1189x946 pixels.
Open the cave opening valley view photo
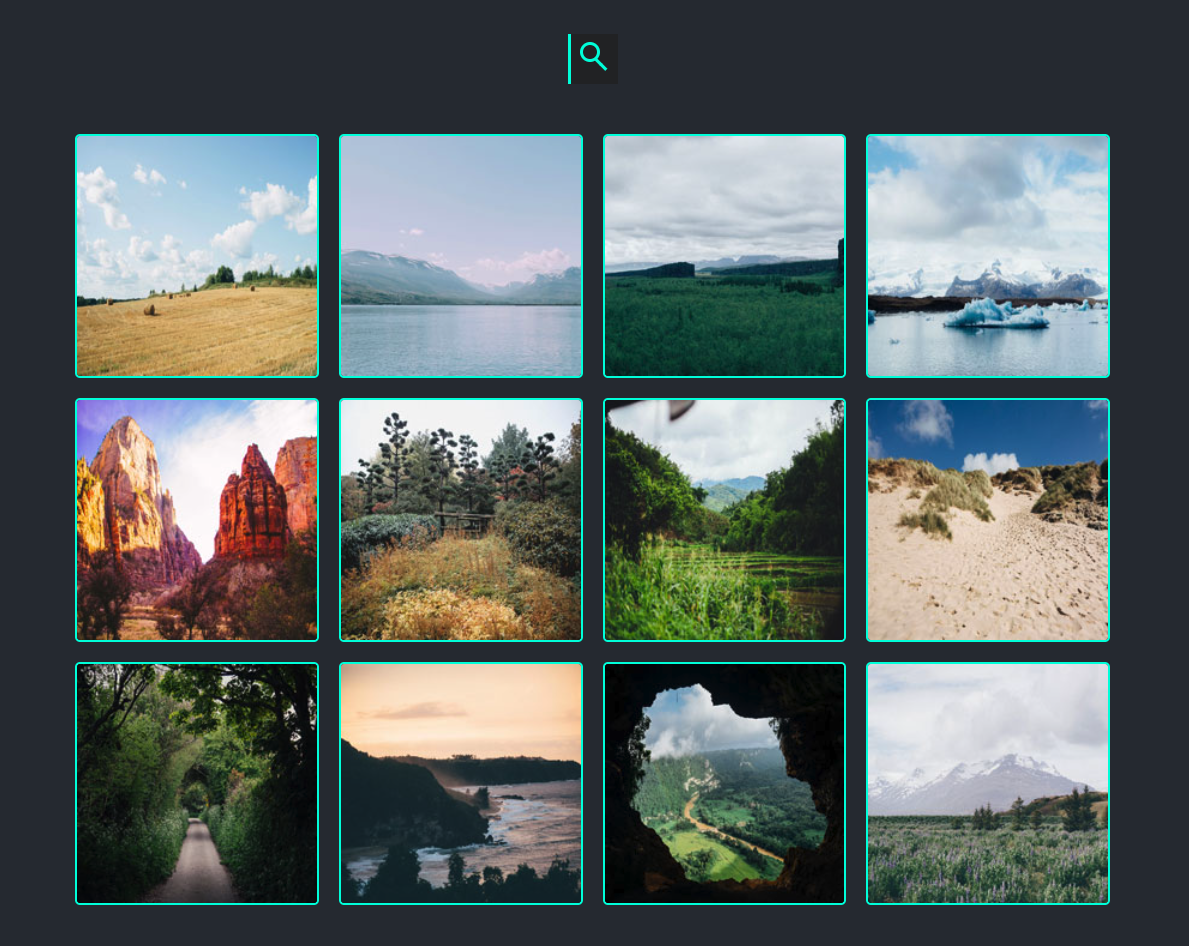click(x=724, y=784)
